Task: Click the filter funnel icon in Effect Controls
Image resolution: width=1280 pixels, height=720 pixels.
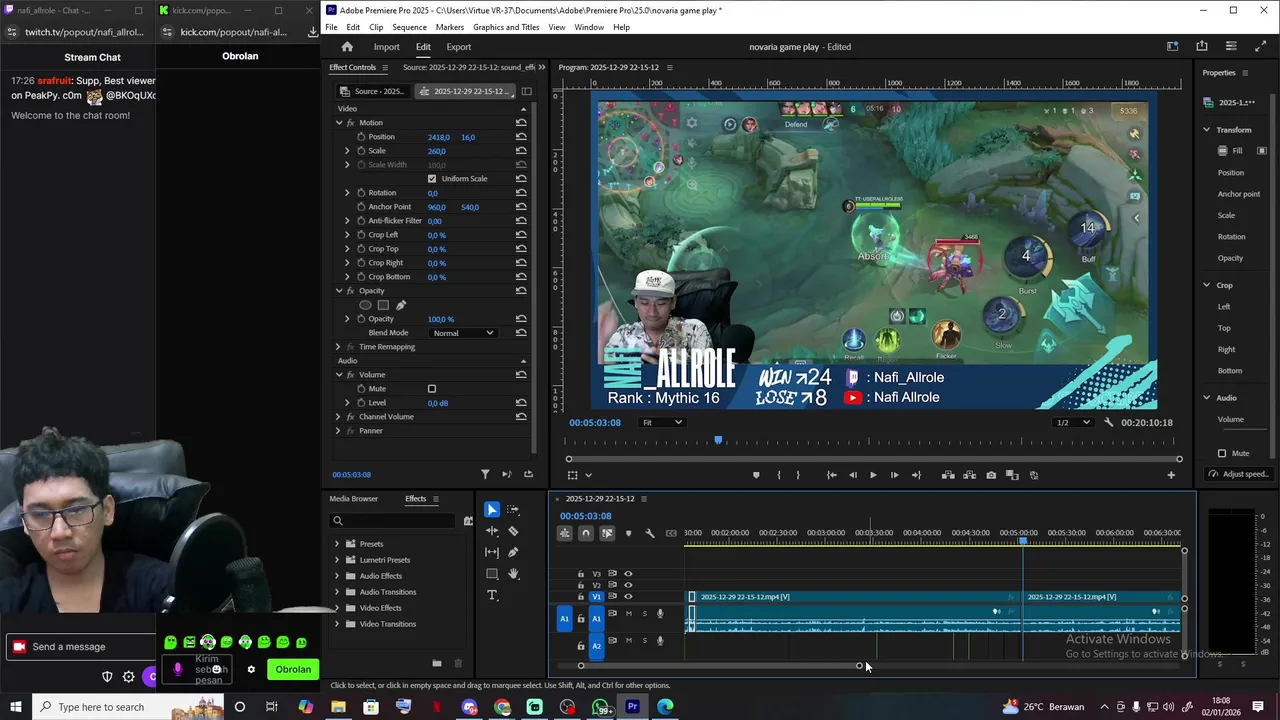Action: (x=485, y=474)
